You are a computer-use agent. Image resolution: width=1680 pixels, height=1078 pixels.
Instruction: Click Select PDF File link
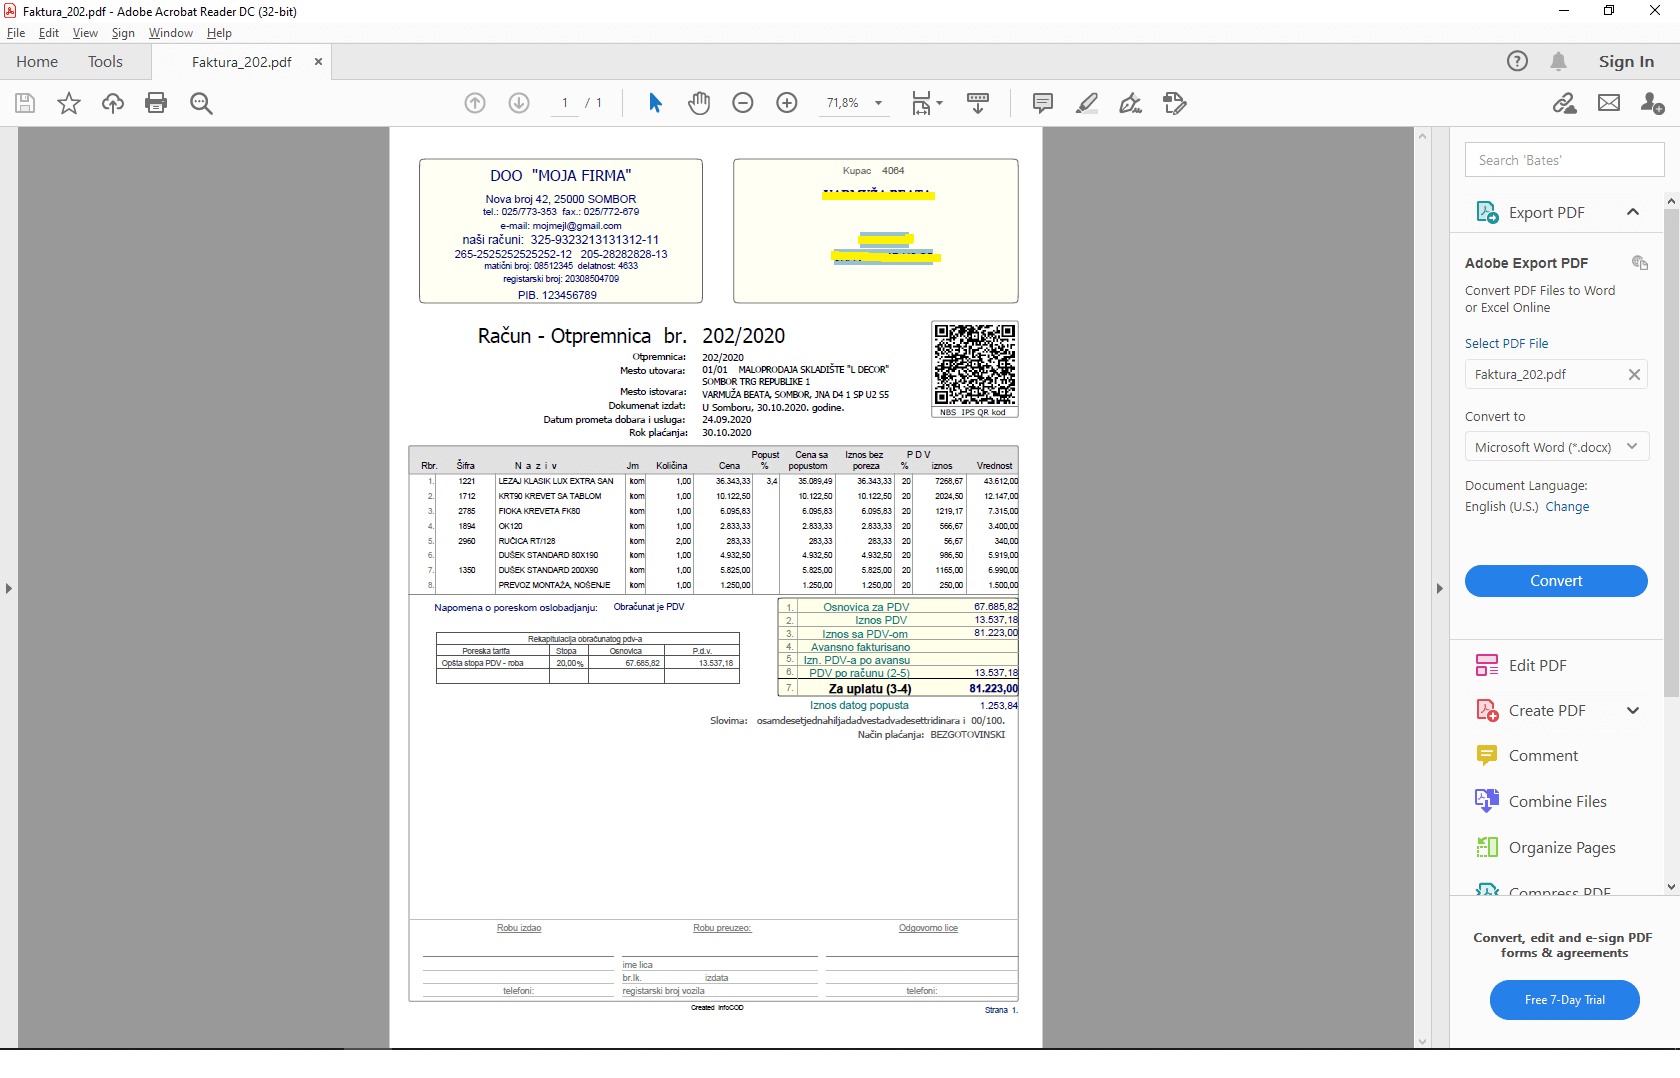click(1506, 343)
